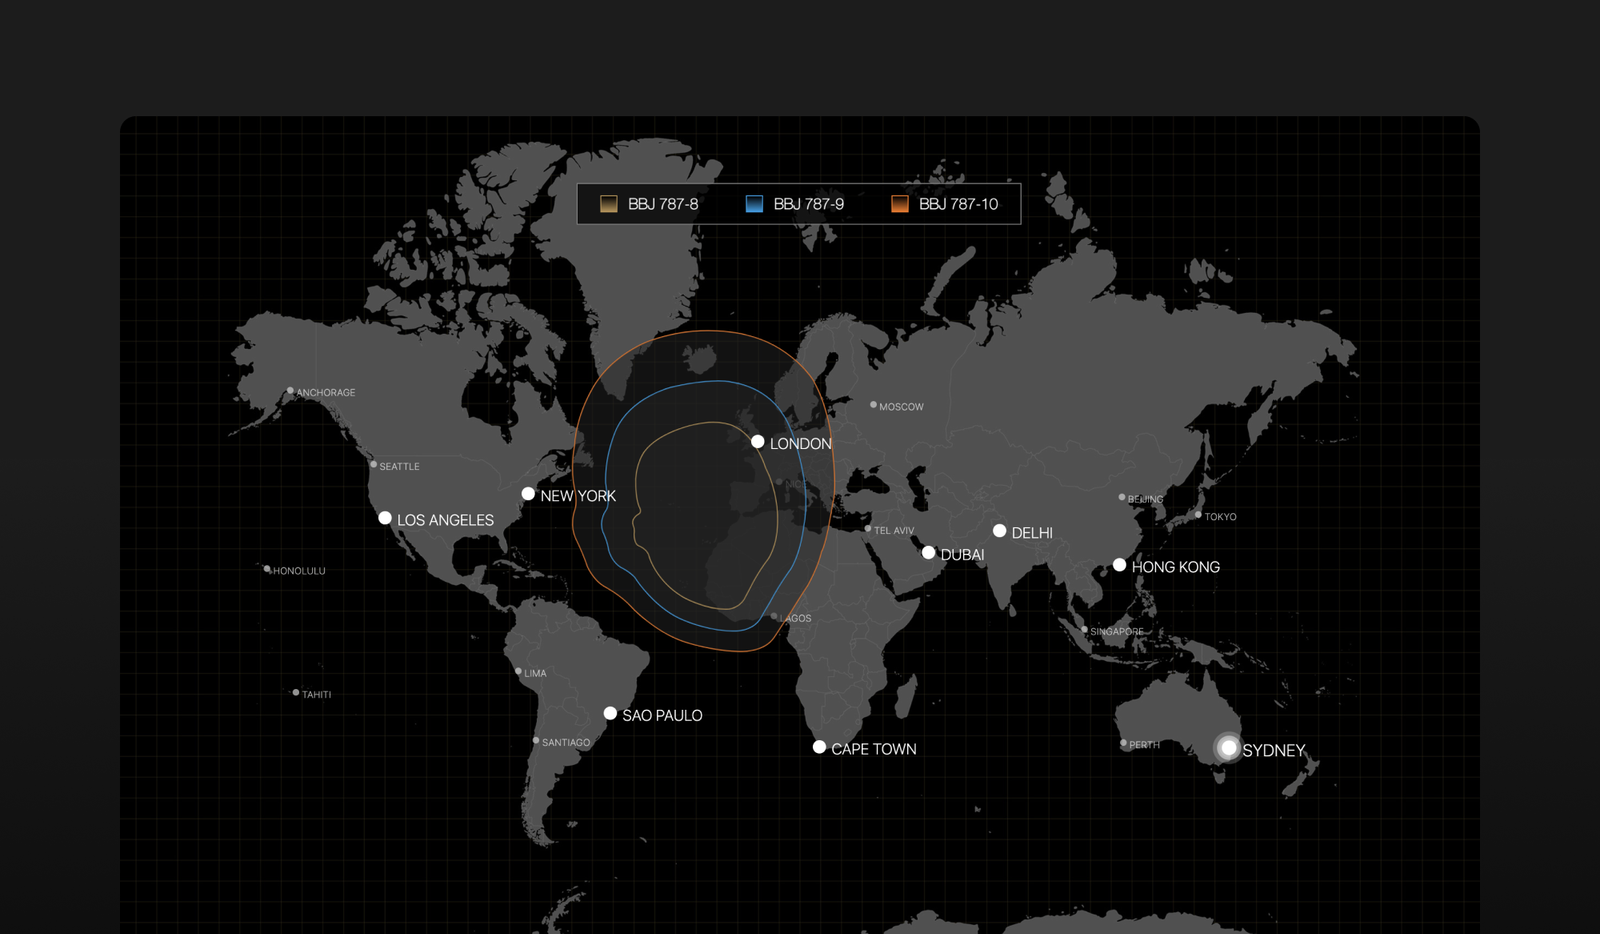
Task: Click the Lima map label
Action: (535, 674)
